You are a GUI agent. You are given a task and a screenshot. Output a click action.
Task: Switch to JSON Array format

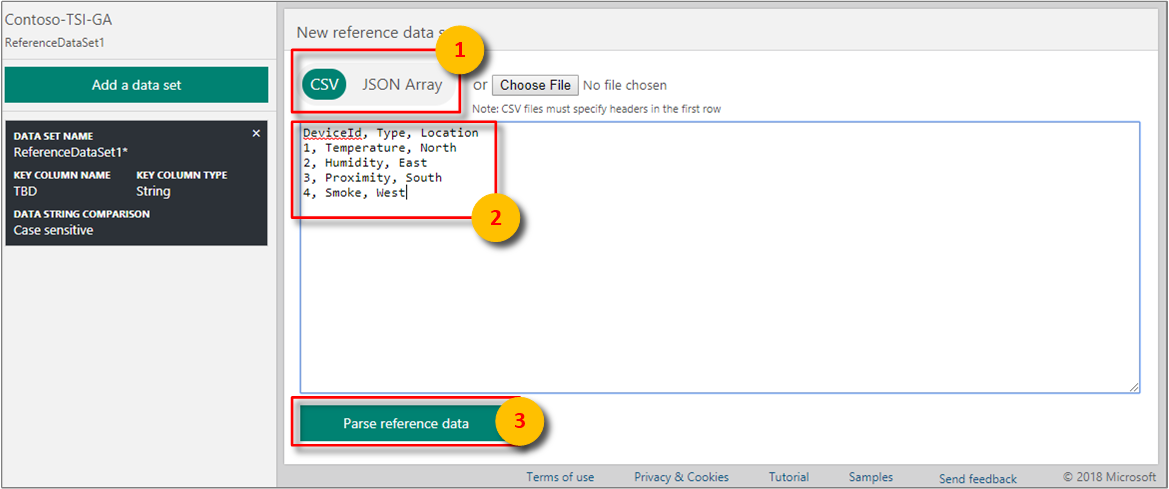tap(402, 85)
